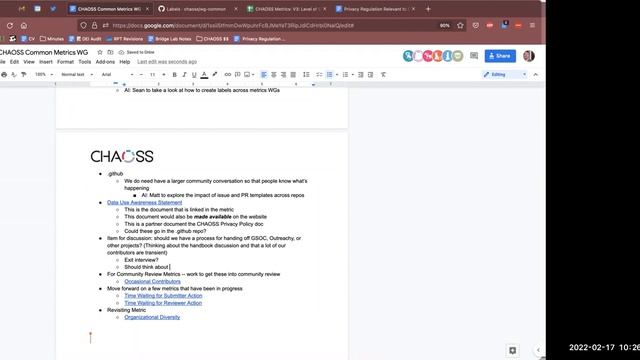
Task: Open the Insert menu
Action: pyautogui.click(x=46, y=62)
